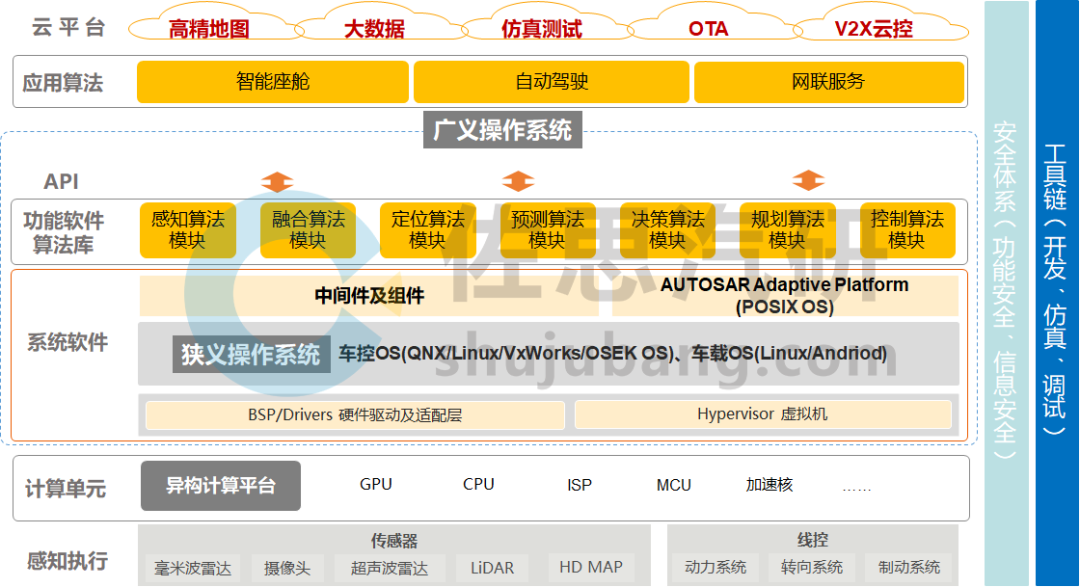
Task: Click the 安全体系 vertical bar
Action: [x=1006, y=294]
